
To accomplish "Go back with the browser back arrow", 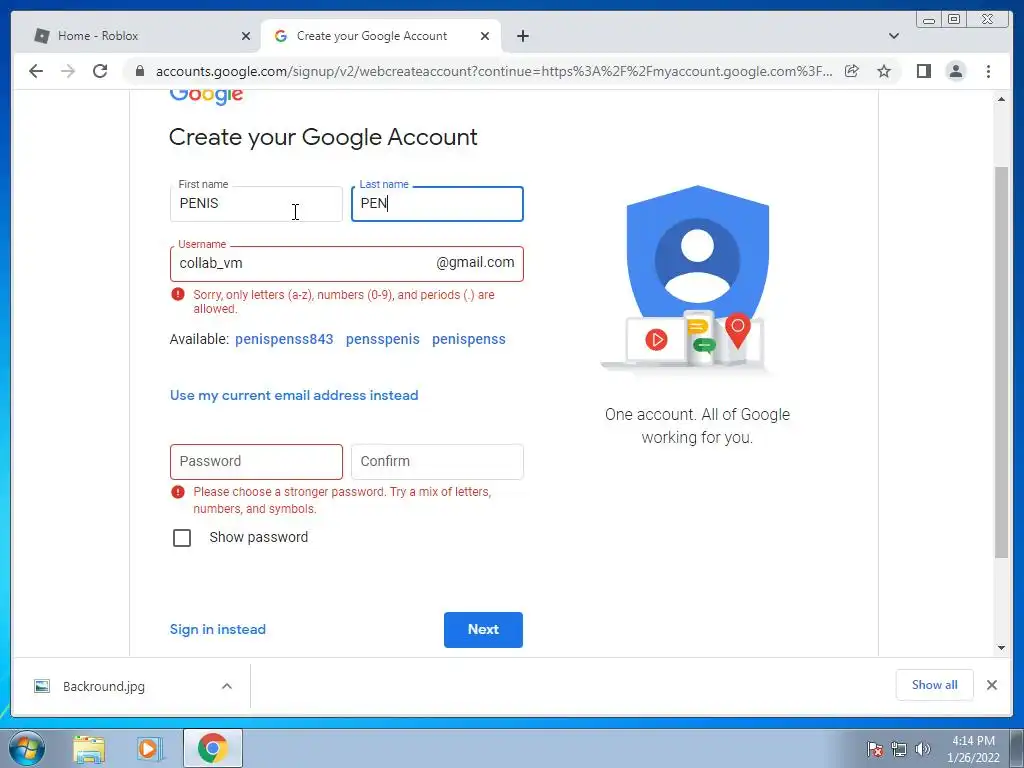I will pos(36,71).
